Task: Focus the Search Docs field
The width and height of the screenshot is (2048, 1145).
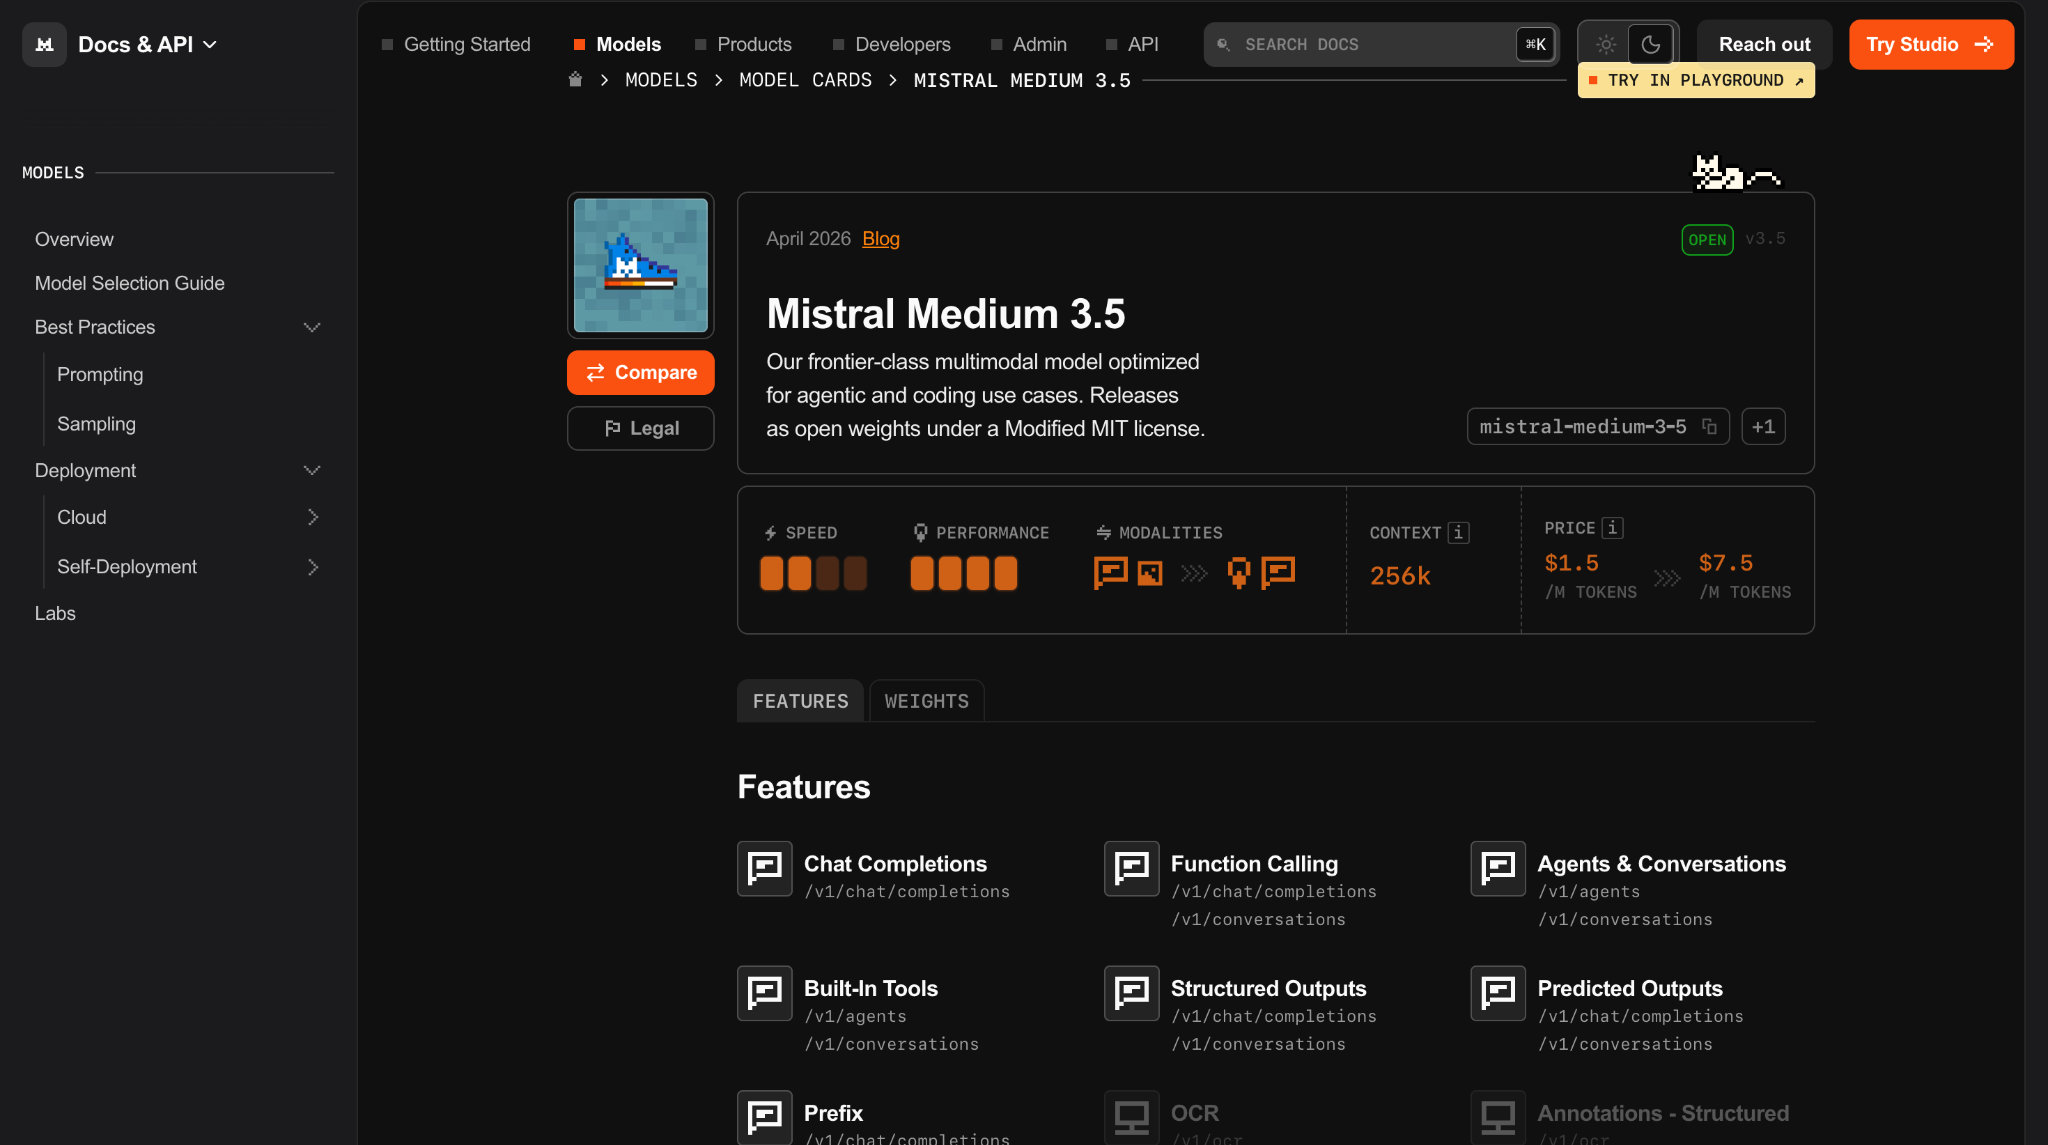Action: coord(1381,45)
